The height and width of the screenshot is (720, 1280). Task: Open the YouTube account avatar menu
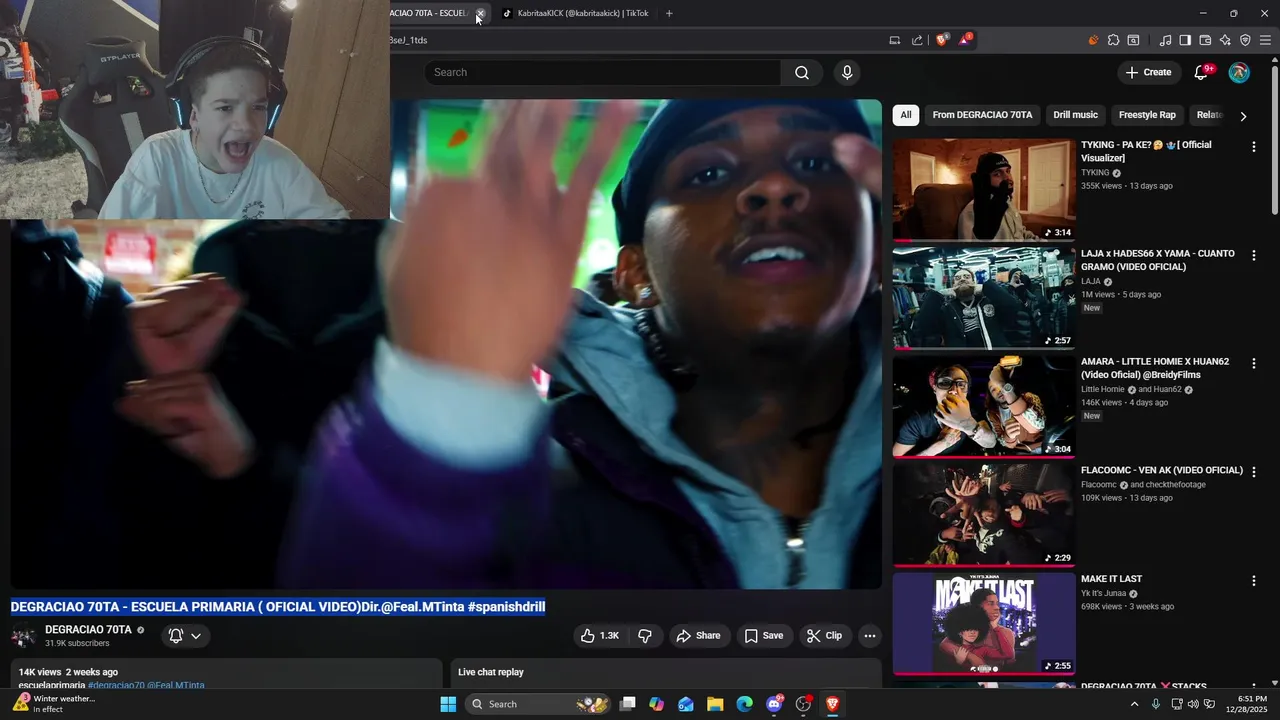click(1239, 72)
